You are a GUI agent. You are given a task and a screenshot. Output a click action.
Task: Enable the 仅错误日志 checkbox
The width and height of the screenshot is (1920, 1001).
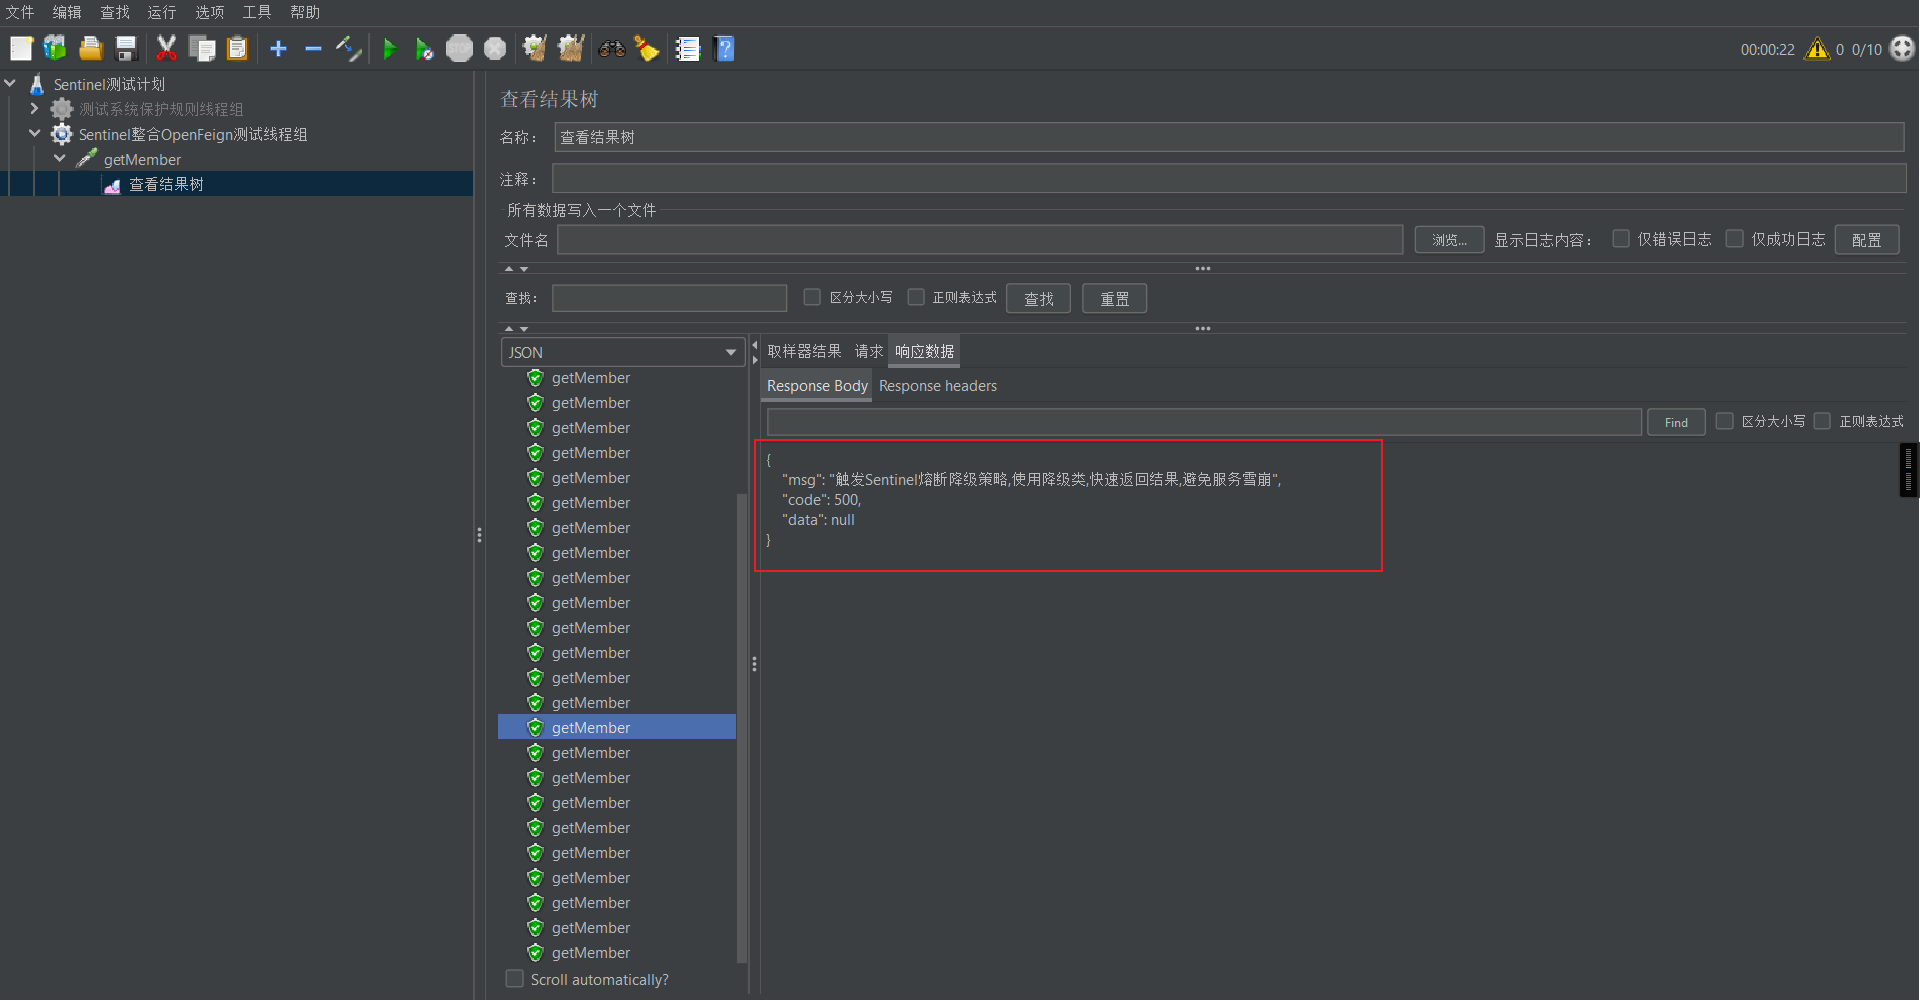tap(1621, 239)
